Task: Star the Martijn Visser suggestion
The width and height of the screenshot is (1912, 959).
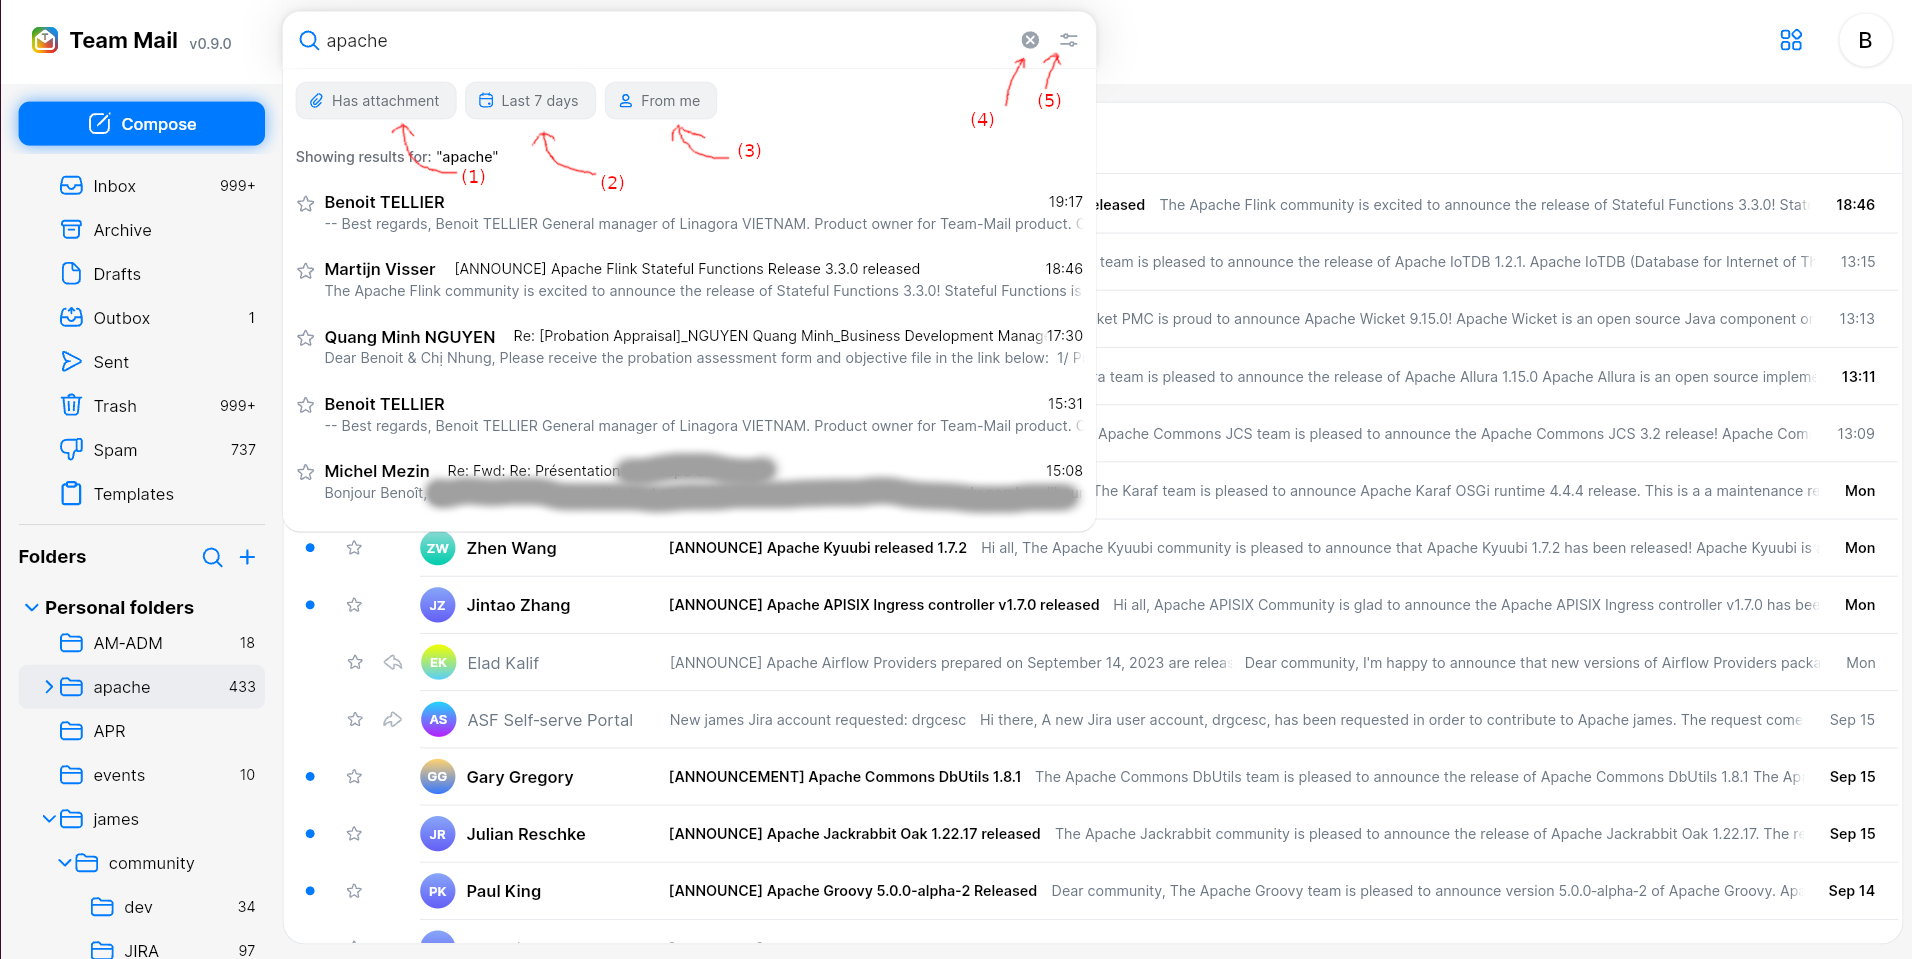Action: click(306, 271)
